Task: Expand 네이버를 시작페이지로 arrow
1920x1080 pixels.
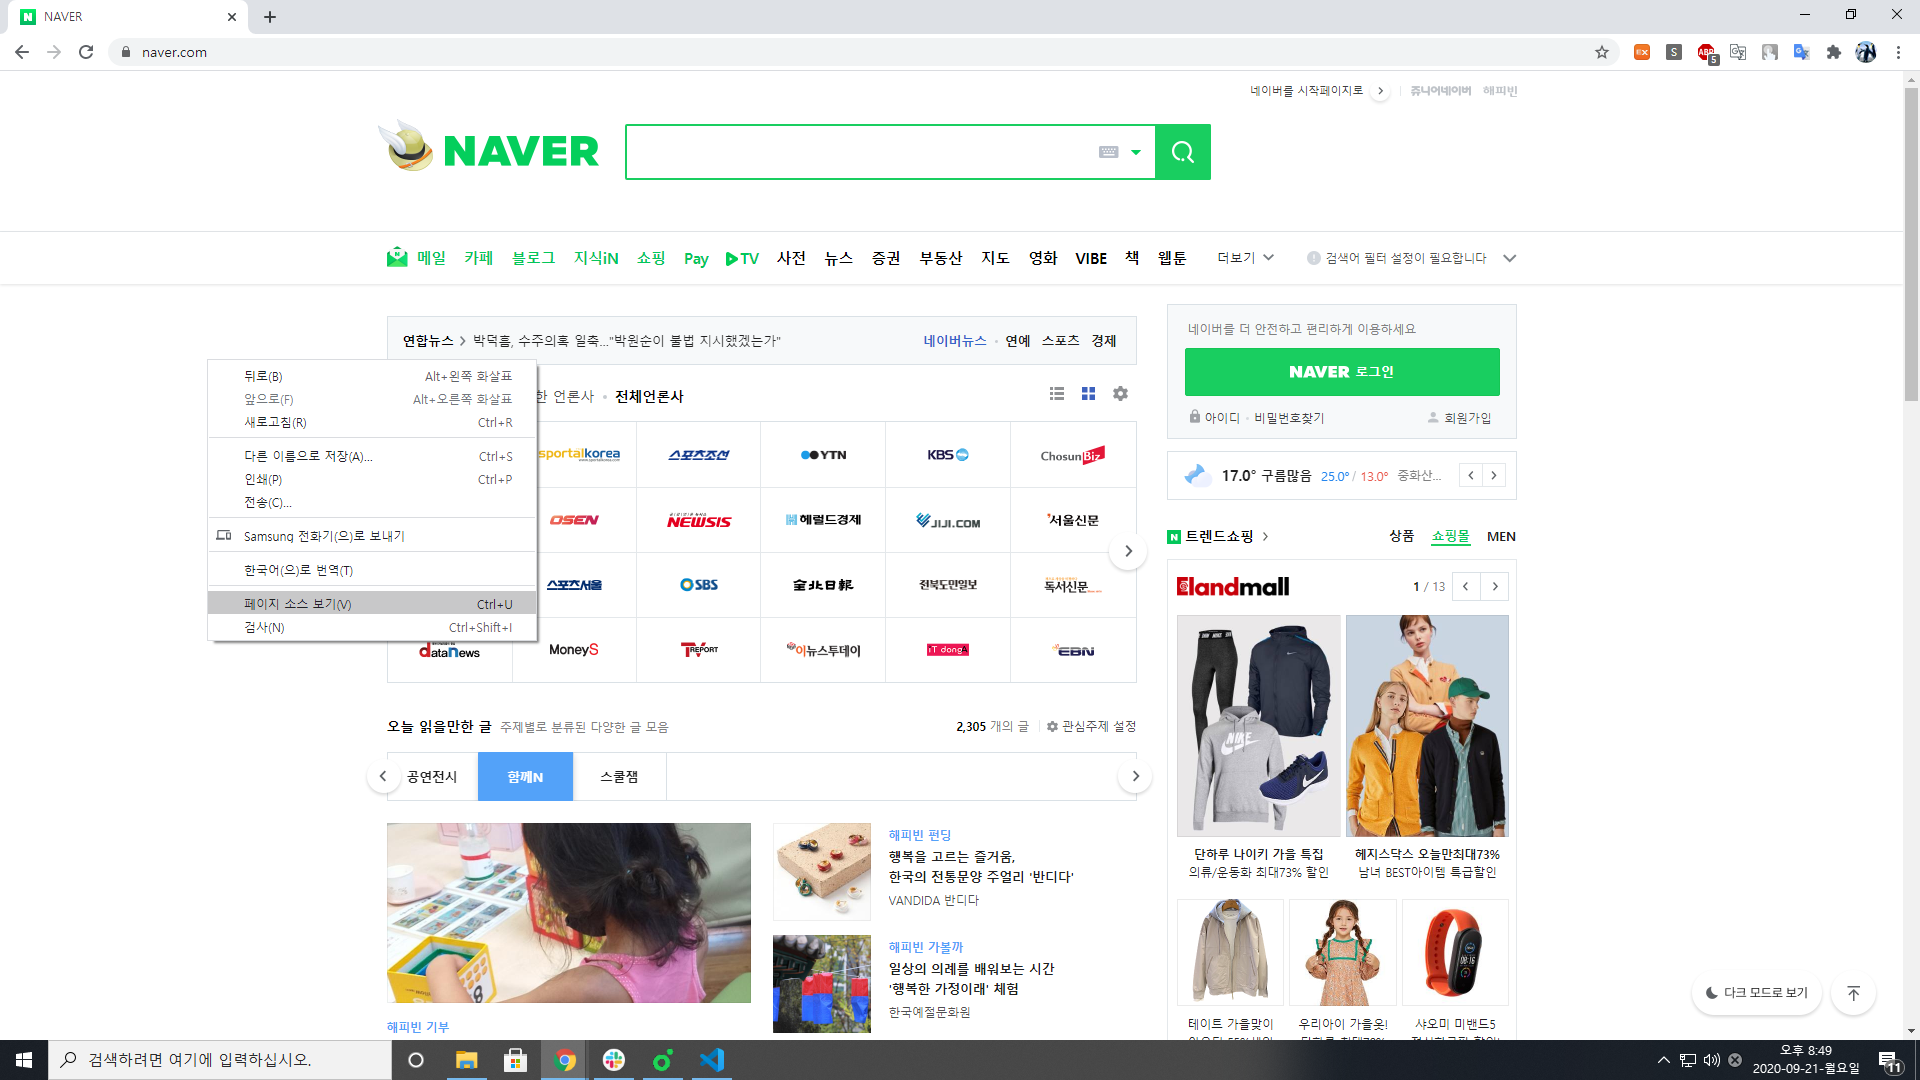Action: pyautogui.click(x=1380, y=91)
